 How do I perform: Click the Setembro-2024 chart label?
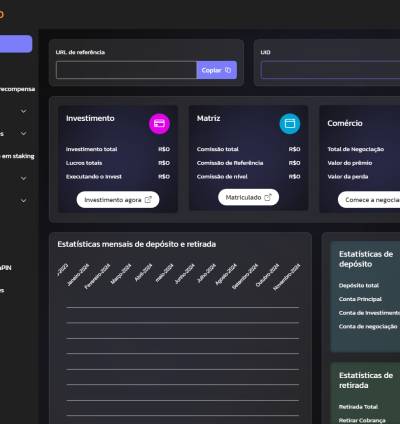[245, 276]
